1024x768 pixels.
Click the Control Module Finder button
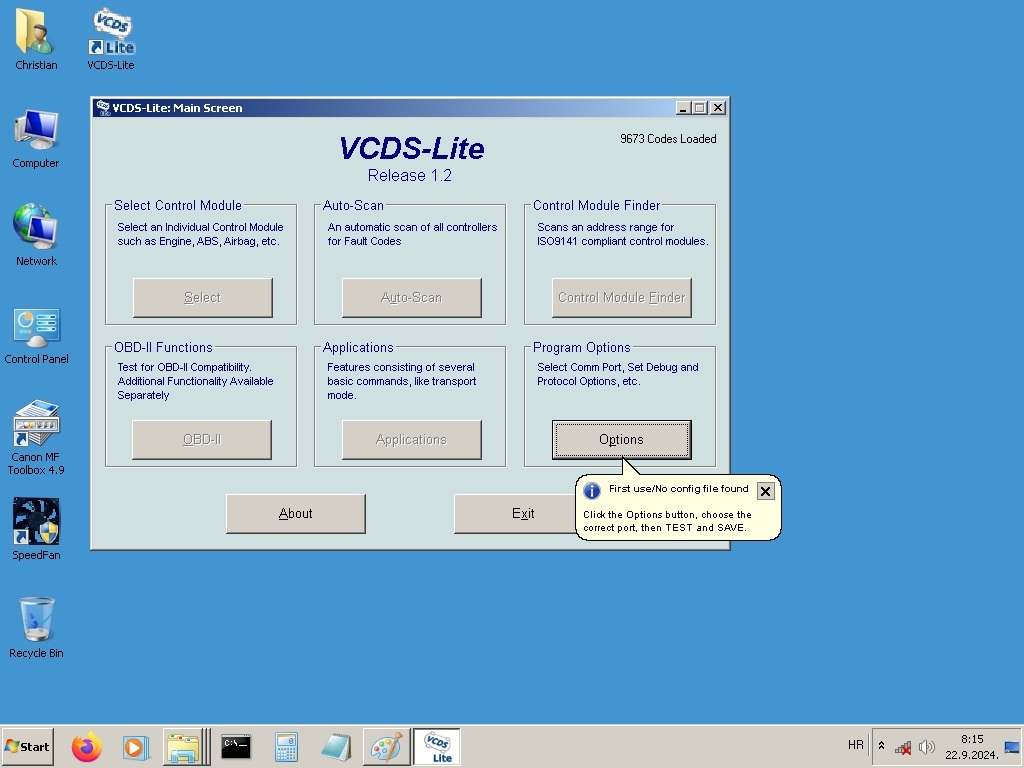click(621, 298)
